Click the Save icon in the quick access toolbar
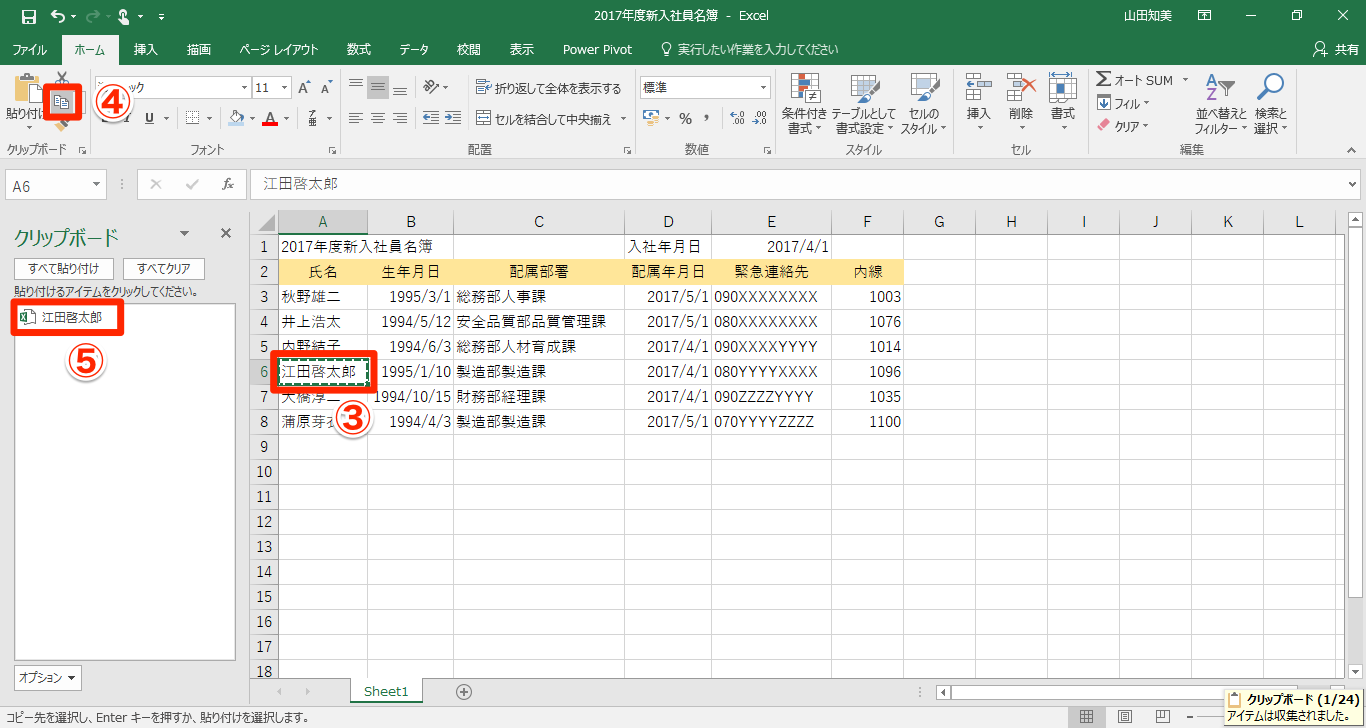The image size is (1366, 728). (28, 16)
